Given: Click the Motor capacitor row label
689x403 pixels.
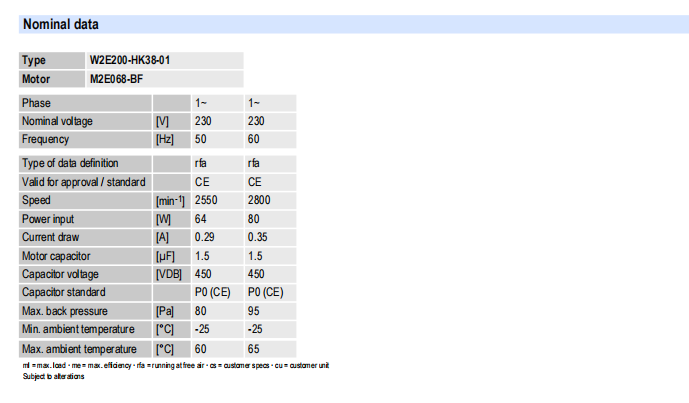Looking at the screenshot, I should coord(56,255).
